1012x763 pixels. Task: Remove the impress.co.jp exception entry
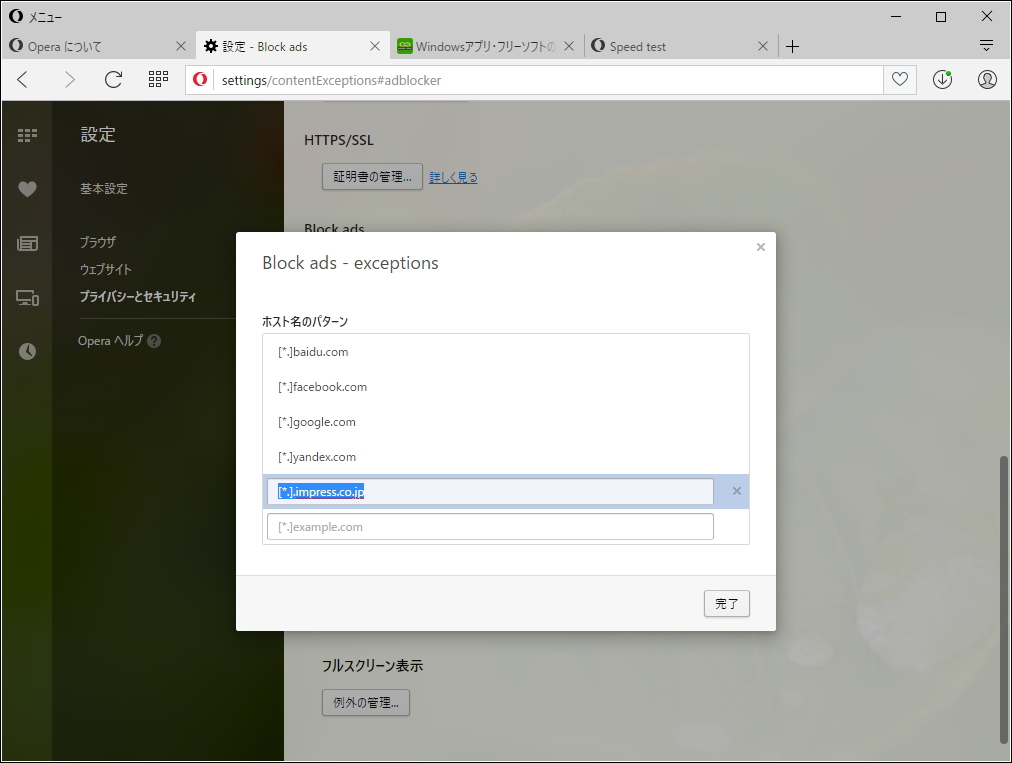(x=737, y=491)
